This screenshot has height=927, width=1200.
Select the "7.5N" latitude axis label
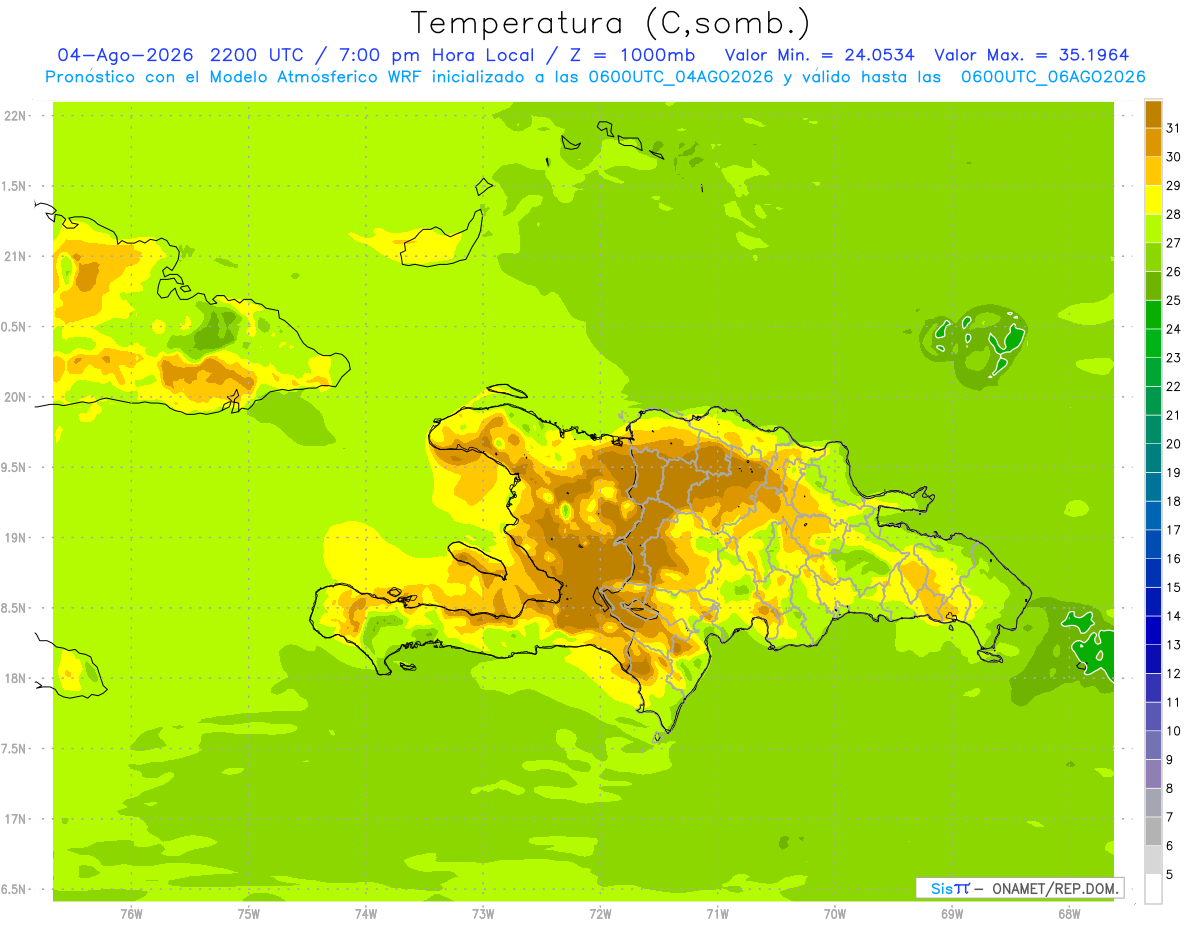(x=14, y=748)
